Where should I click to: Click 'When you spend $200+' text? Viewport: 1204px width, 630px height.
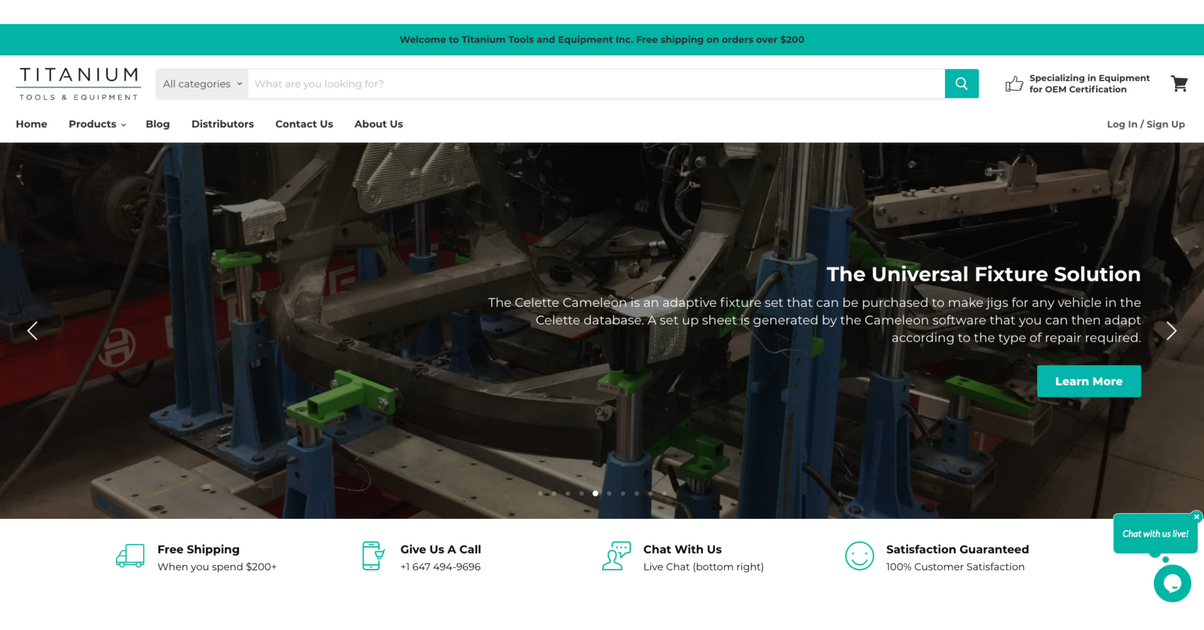[217, 567]
